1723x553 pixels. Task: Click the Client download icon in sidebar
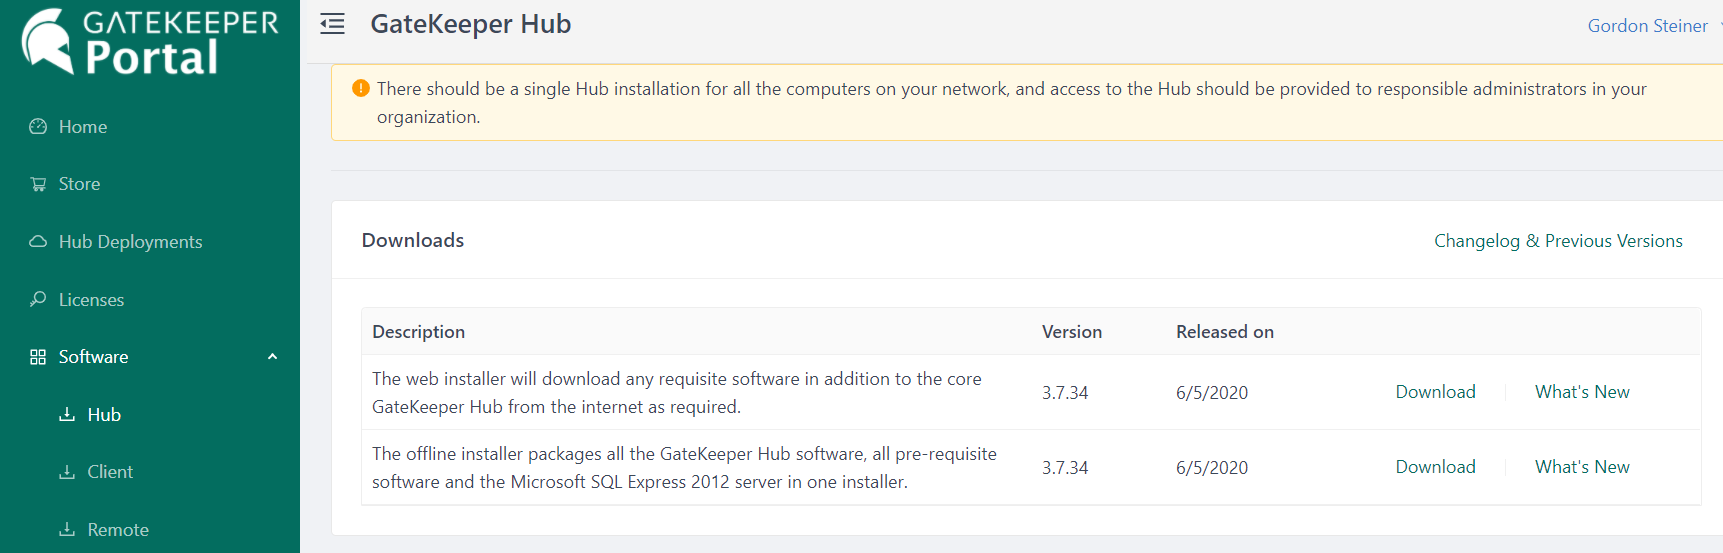click(x=67, y=472)
